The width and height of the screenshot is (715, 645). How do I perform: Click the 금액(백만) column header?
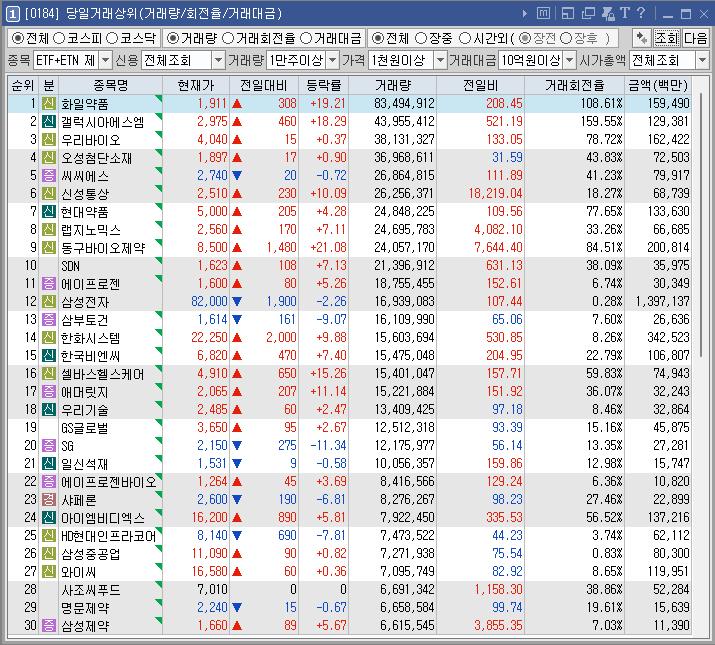tap(658, 85)
